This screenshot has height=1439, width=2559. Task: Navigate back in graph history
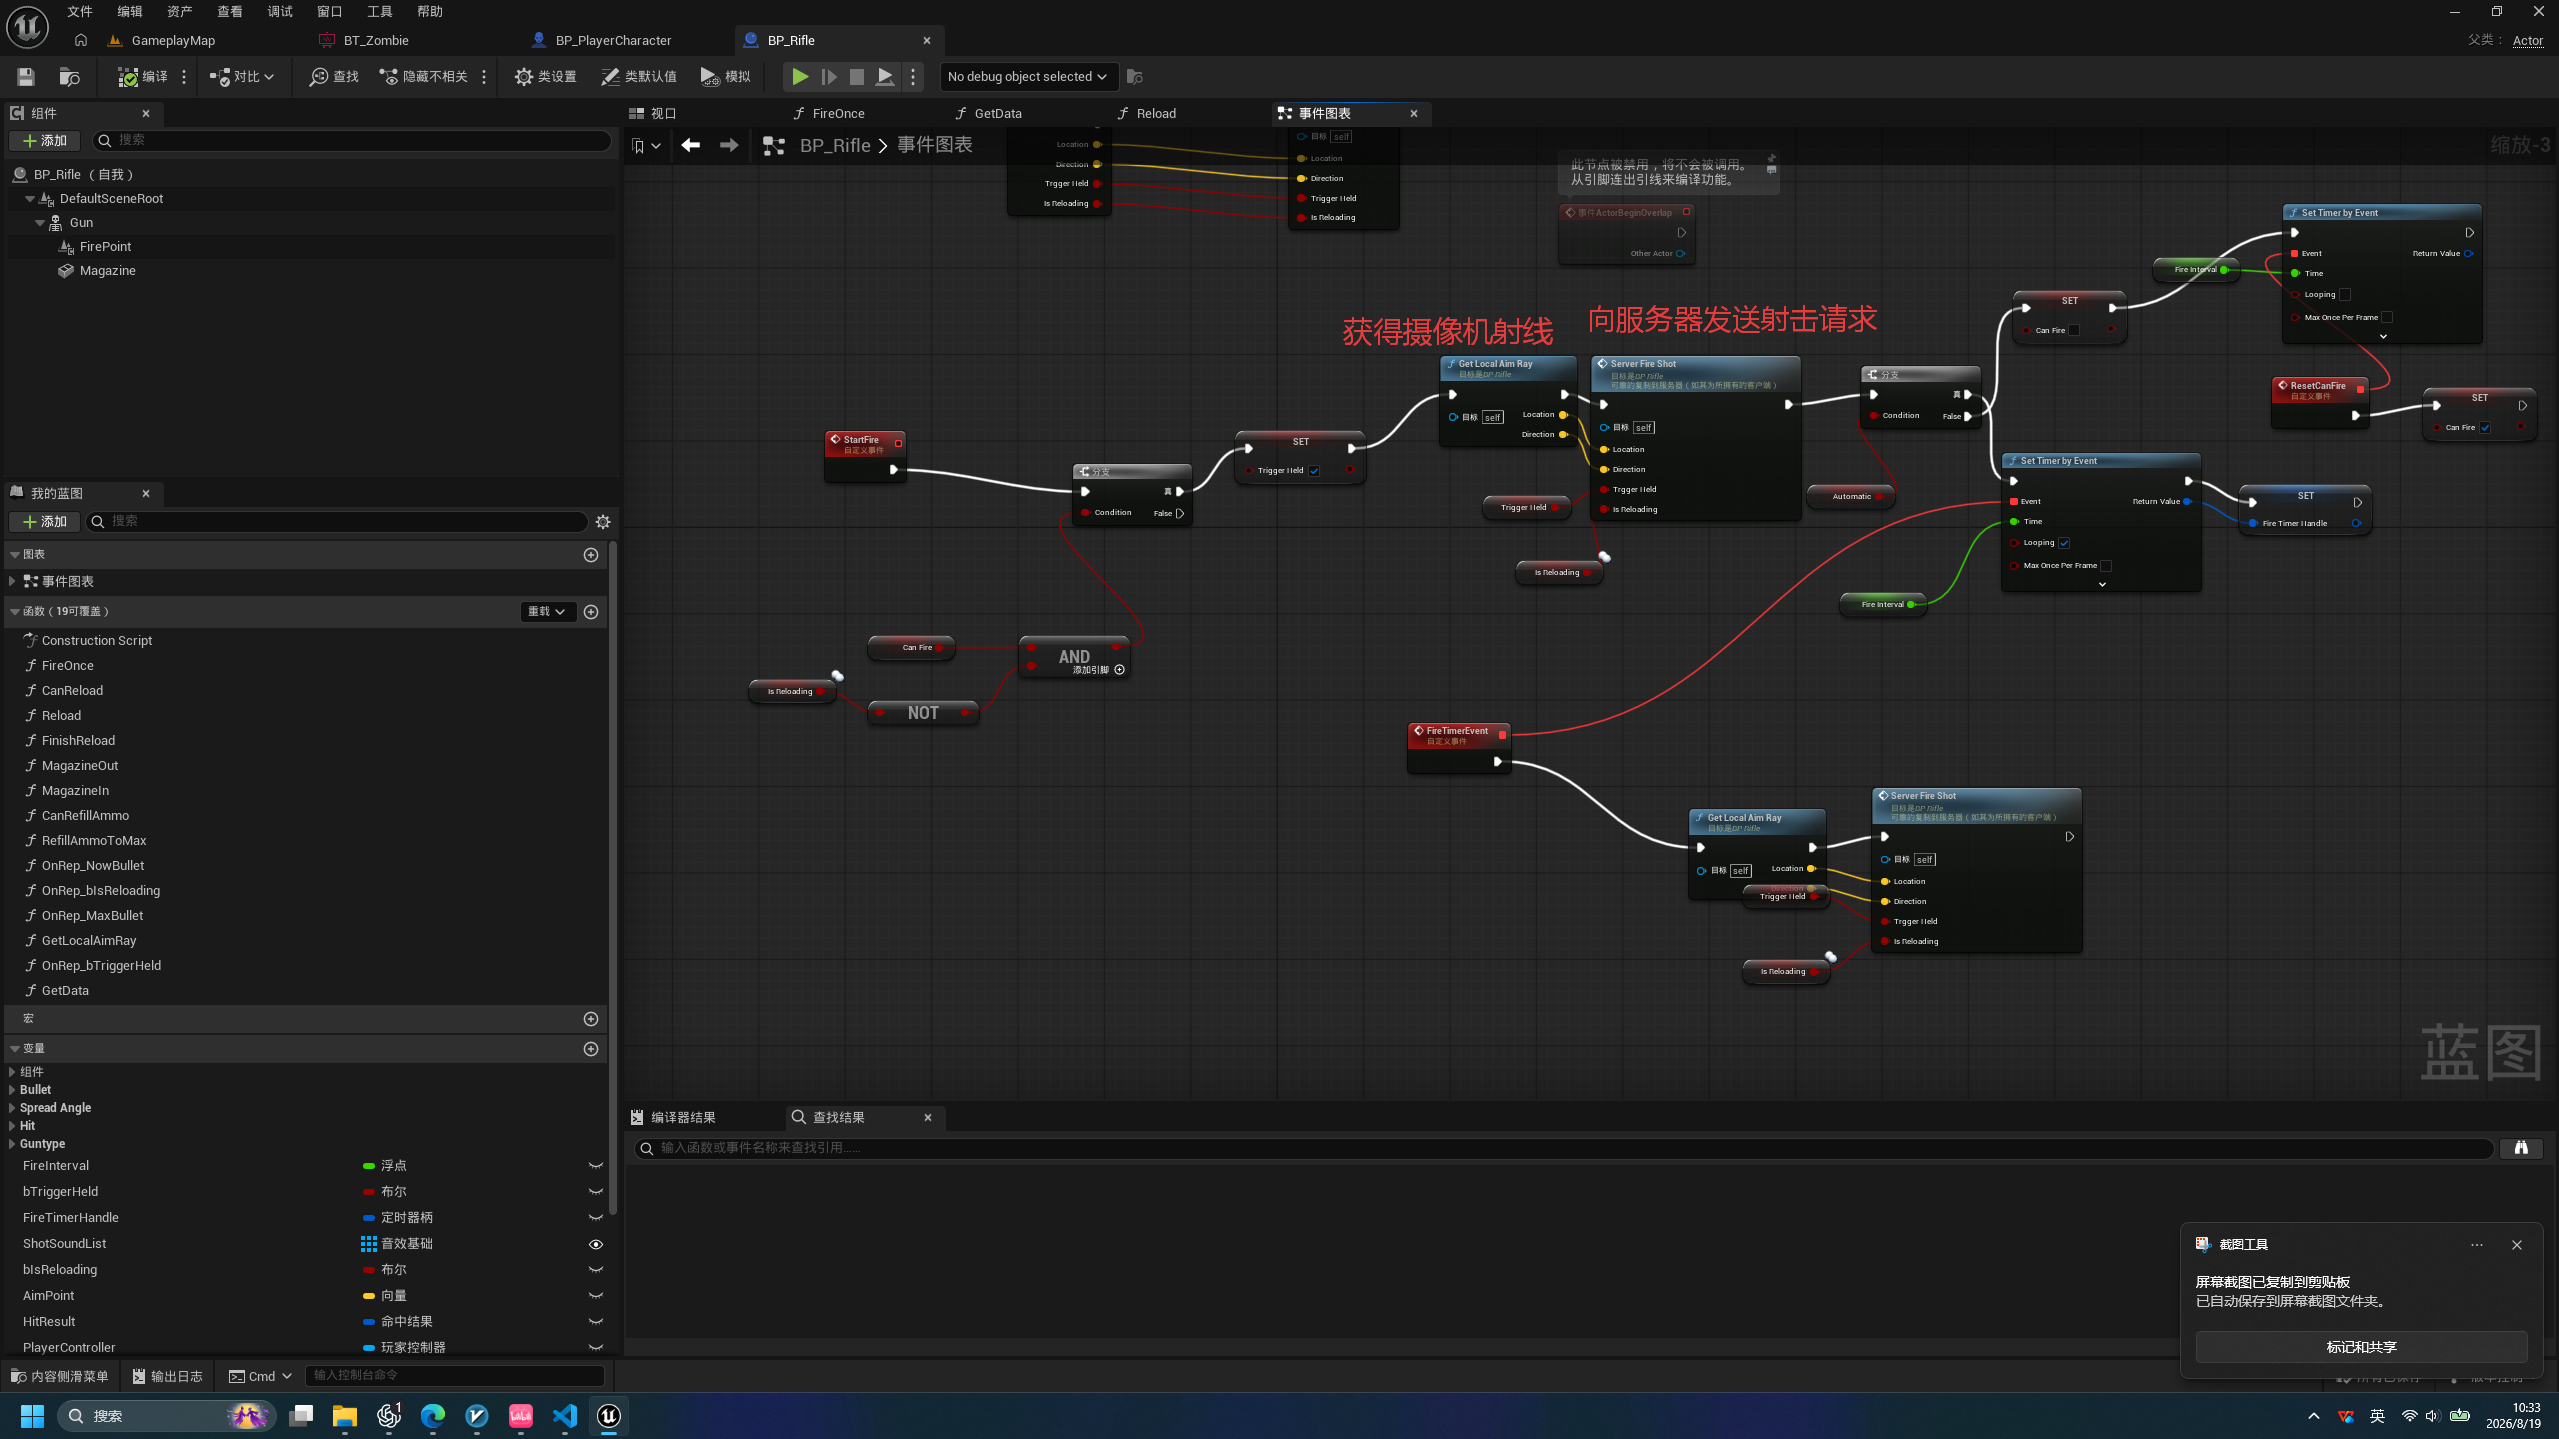tap(691, 145)
